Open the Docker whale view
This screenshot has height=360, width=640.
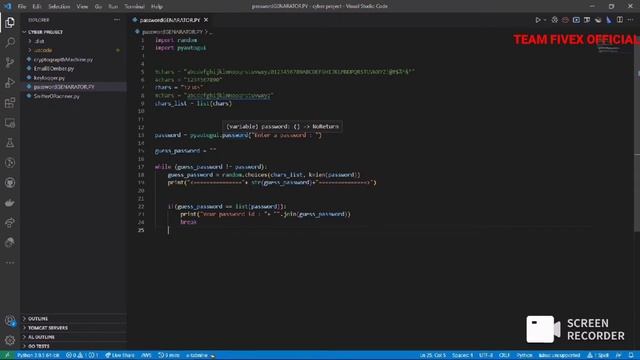coord(10,202)
